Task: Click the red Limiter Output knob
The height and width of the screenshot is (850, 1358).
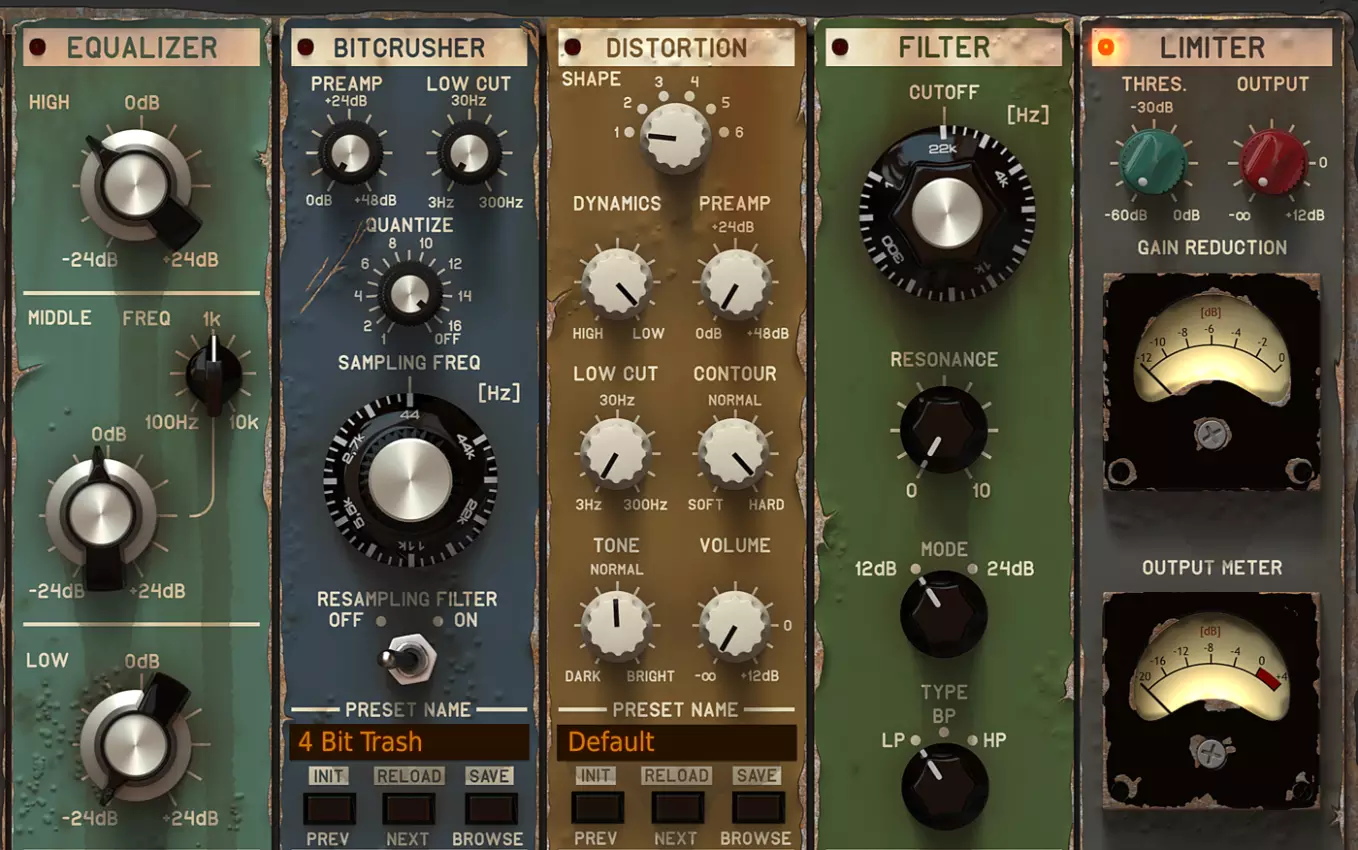Action: [x=1273, y=160]
